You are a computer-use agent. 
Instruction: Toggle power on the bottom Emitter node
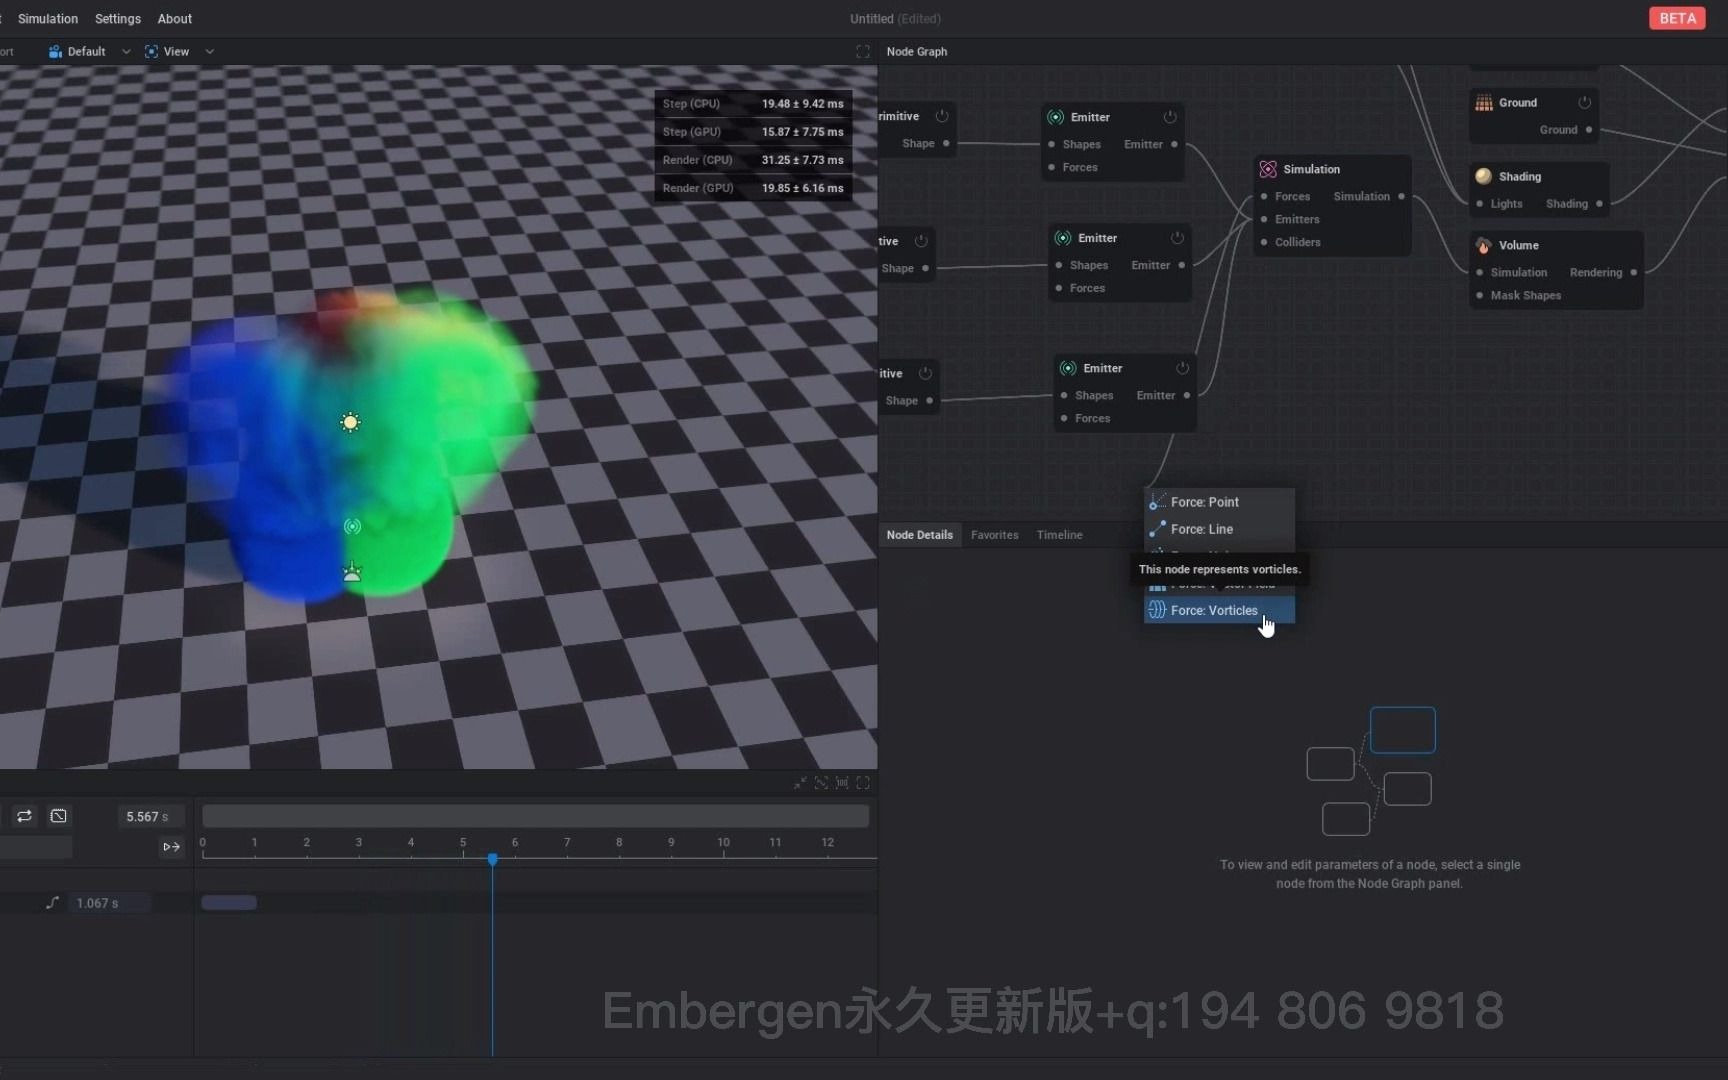(1182, 368)
